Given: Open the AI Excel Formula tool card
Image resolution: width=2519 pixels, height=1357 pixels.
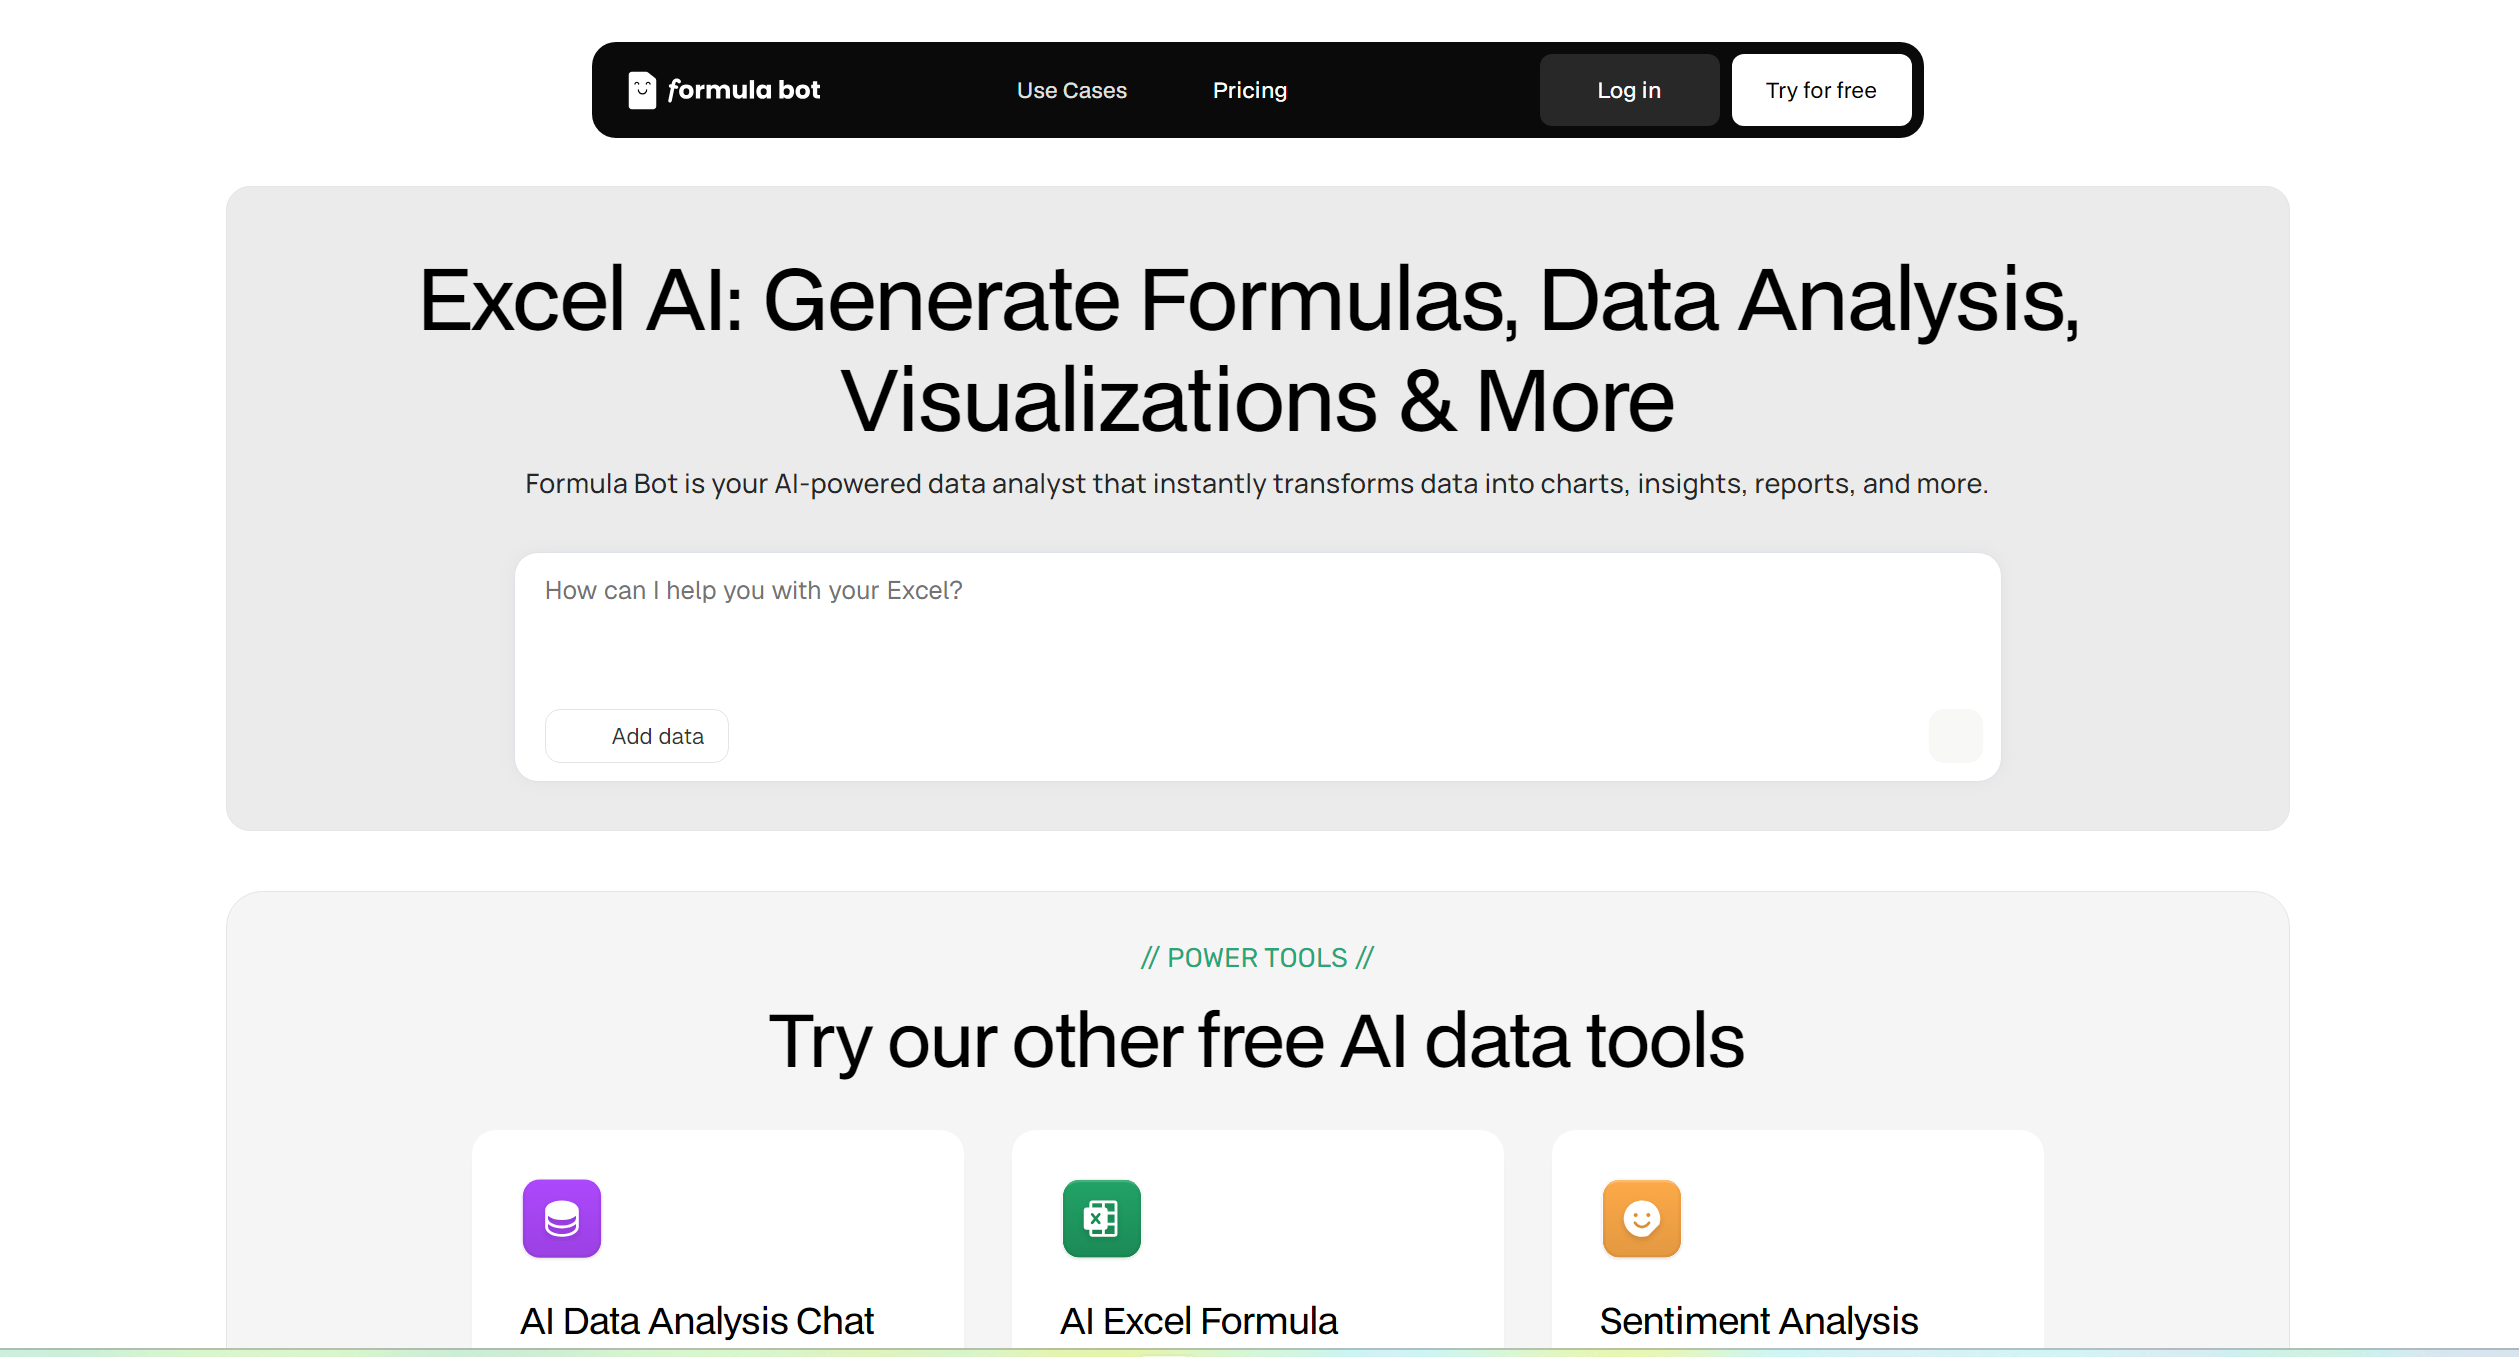Looking at the screenshot, I should 1257,1240.
